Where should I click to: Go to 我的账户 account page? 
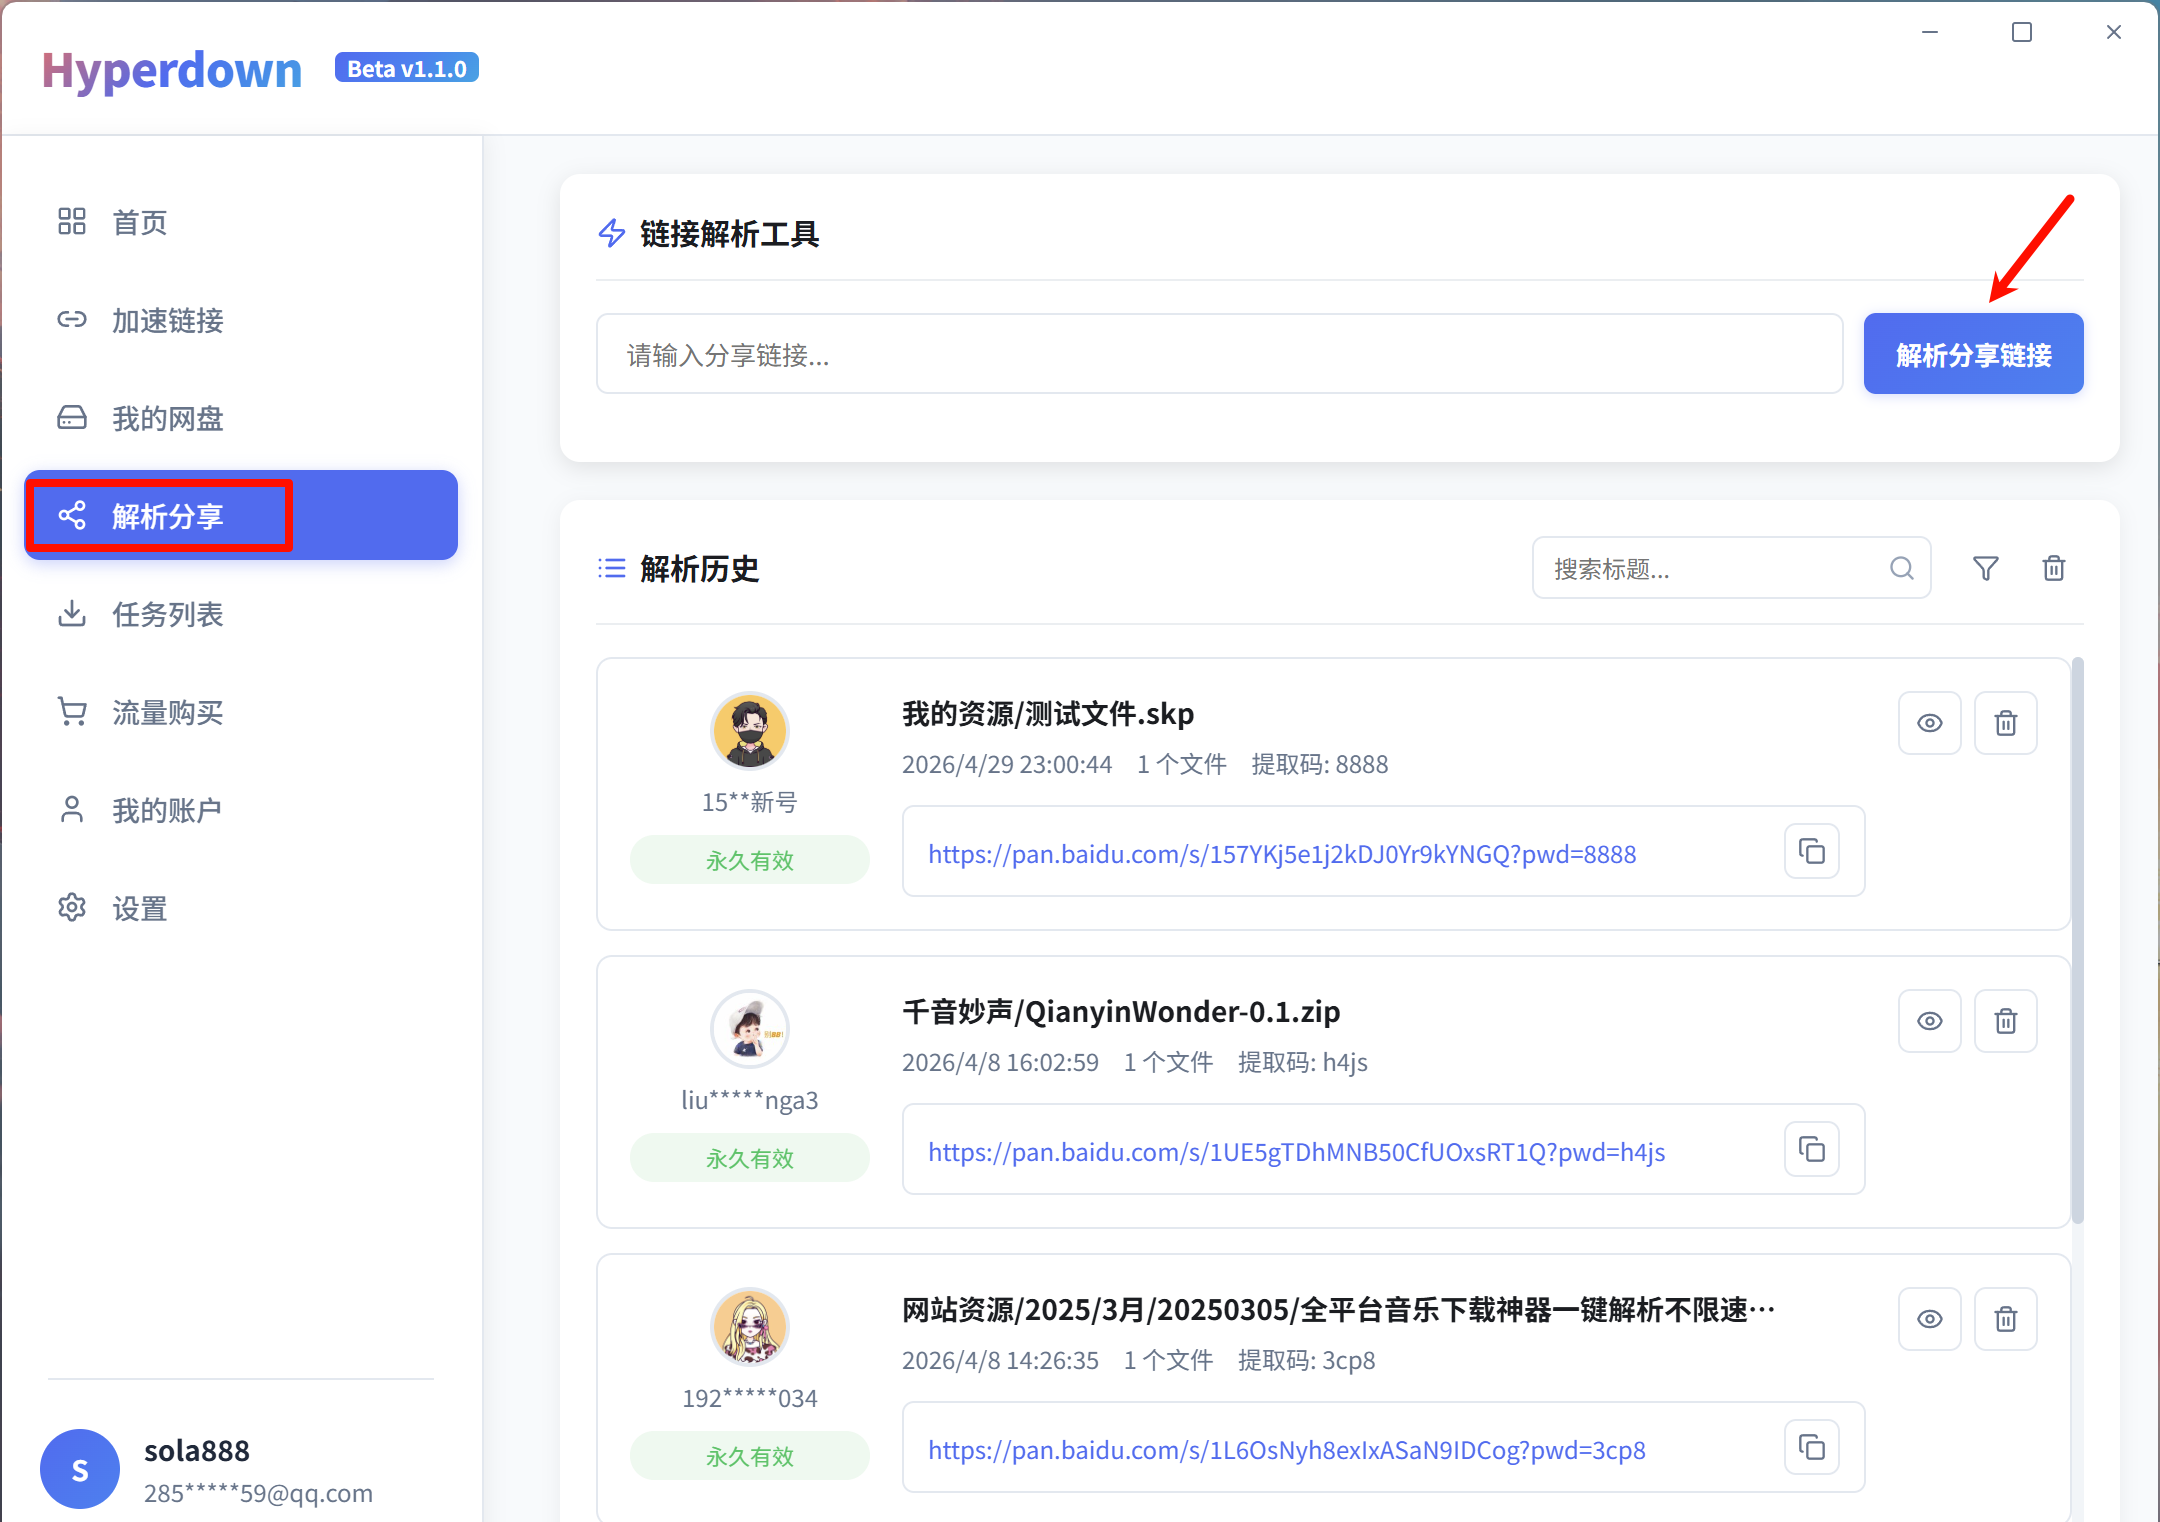click(241, 809)
